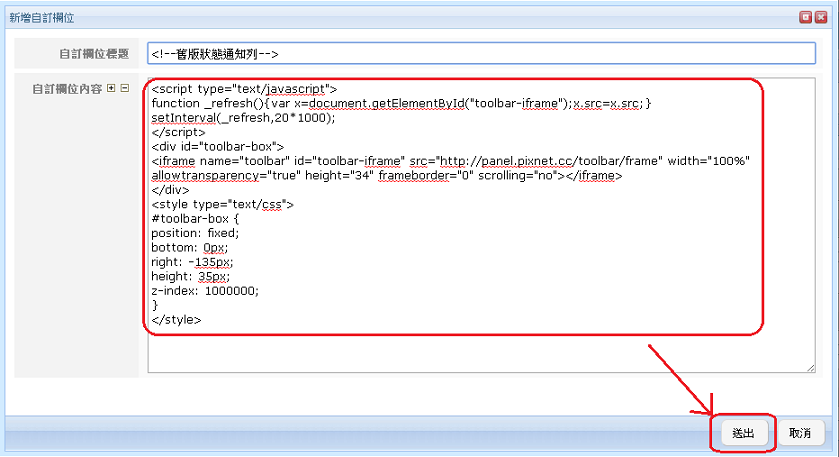Click the closing '</script>' line
The width and height of the screenshot is (839, 457).
tap(178, 132)
